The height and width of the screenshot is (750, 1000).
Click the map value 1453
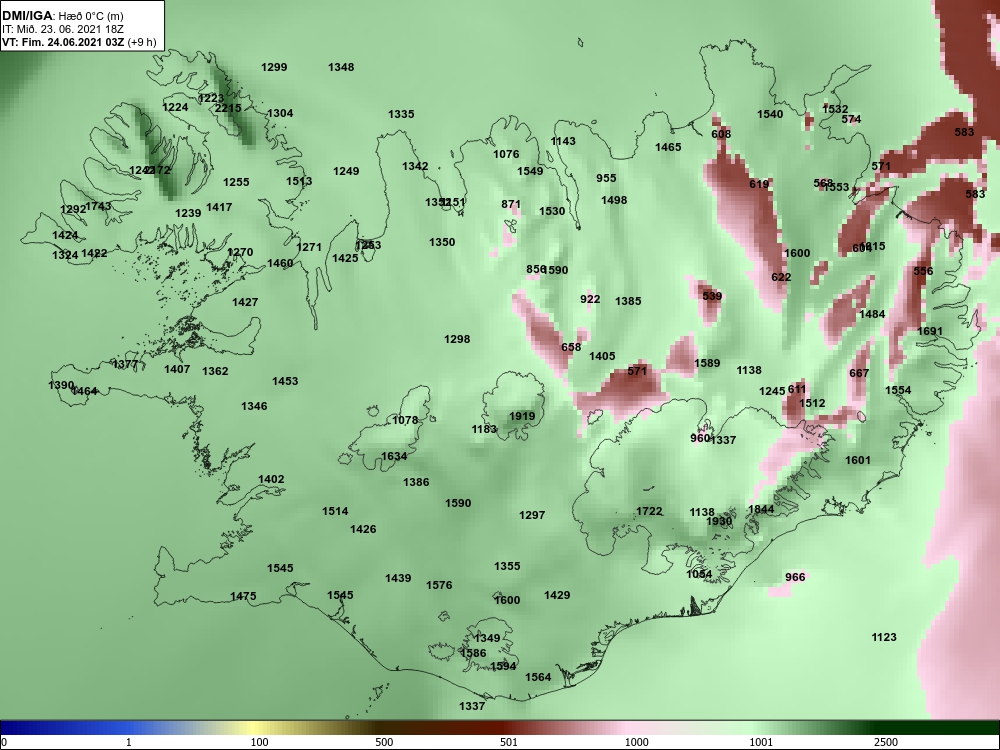pyautogui.click(x=285, y=381)
